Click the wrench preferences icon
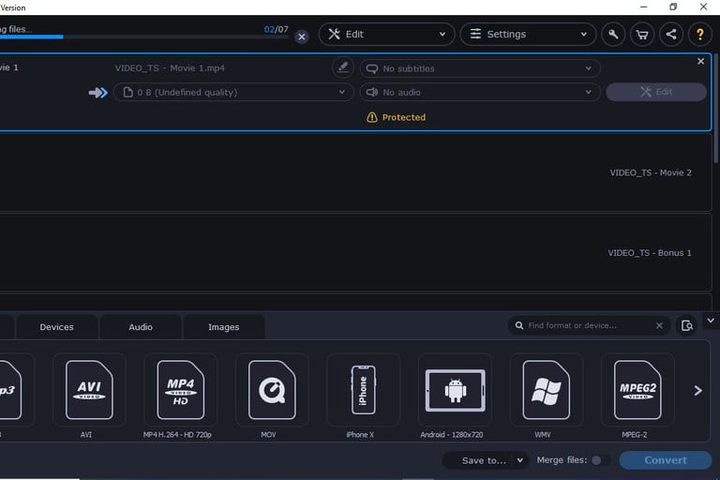720x480 pixels. tap(614, 34)
